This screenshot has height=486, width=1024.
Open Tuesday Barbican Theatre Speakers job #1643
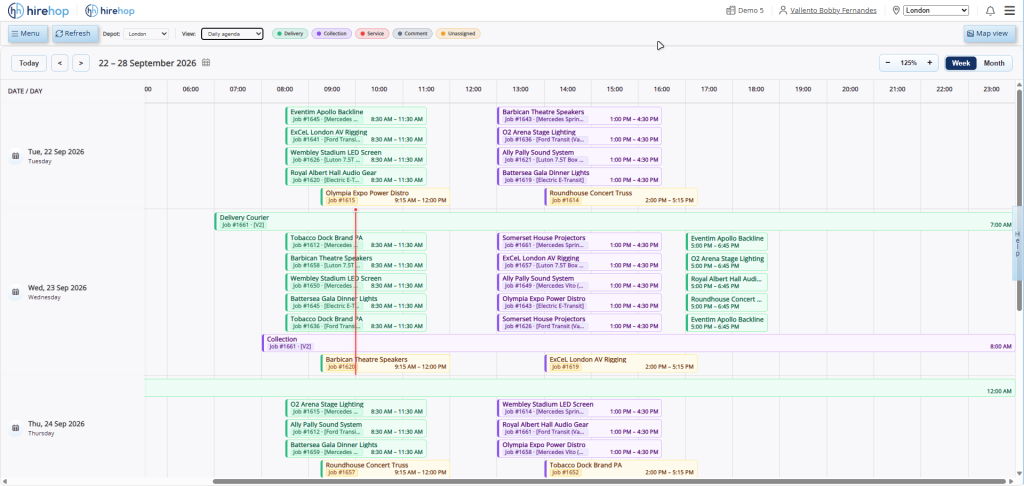579,116
